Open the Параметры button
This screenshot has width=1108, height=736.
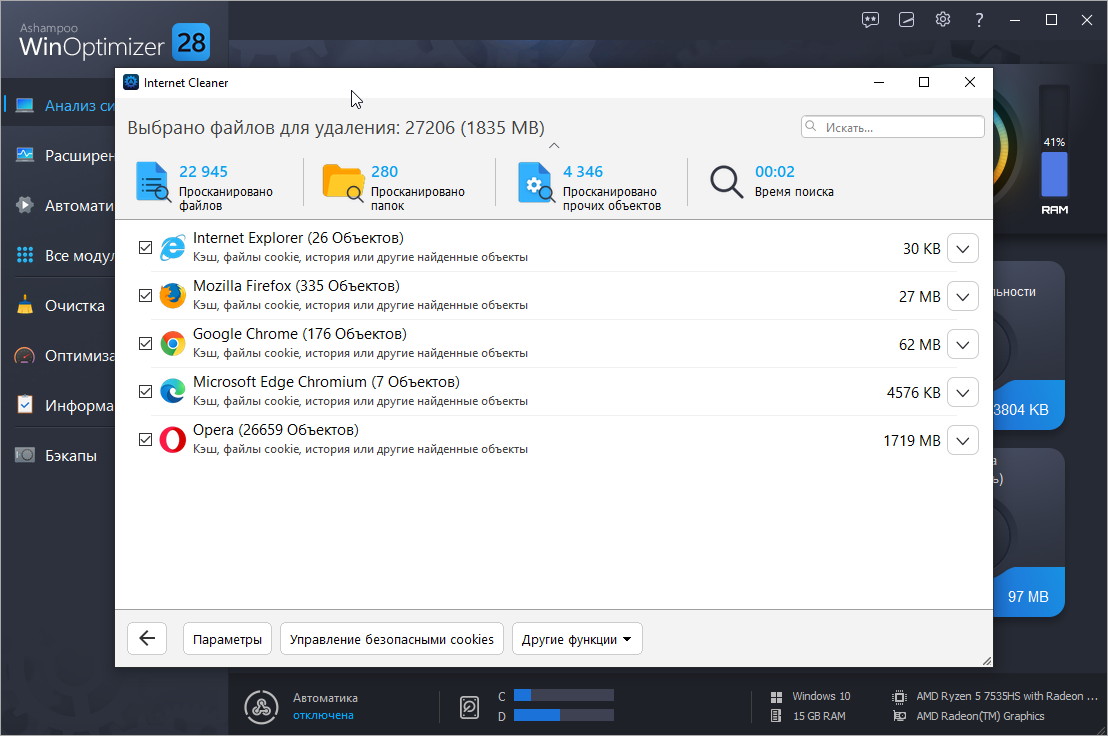click(x=227, y=639)
